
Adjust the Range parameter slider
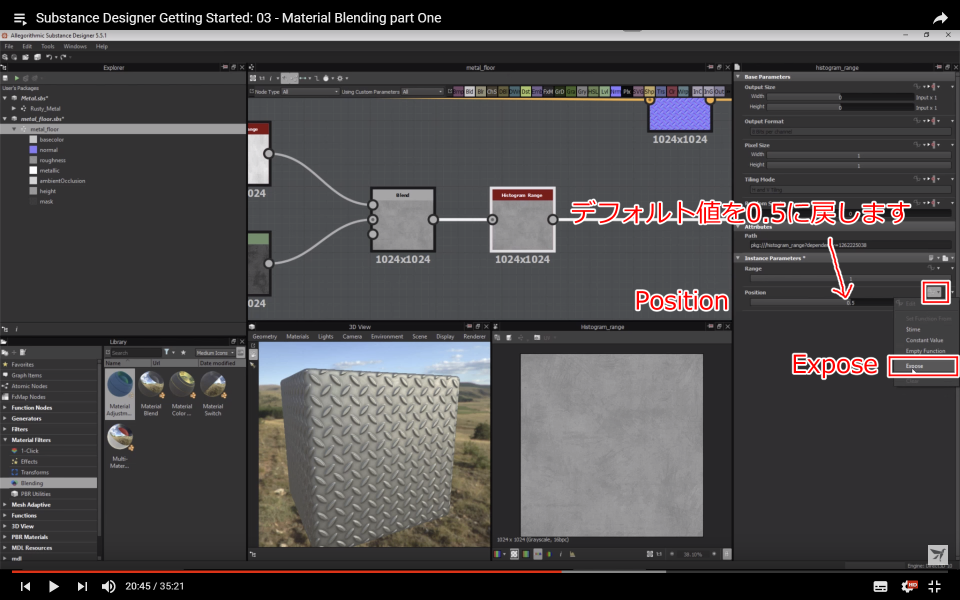point(850,279)
